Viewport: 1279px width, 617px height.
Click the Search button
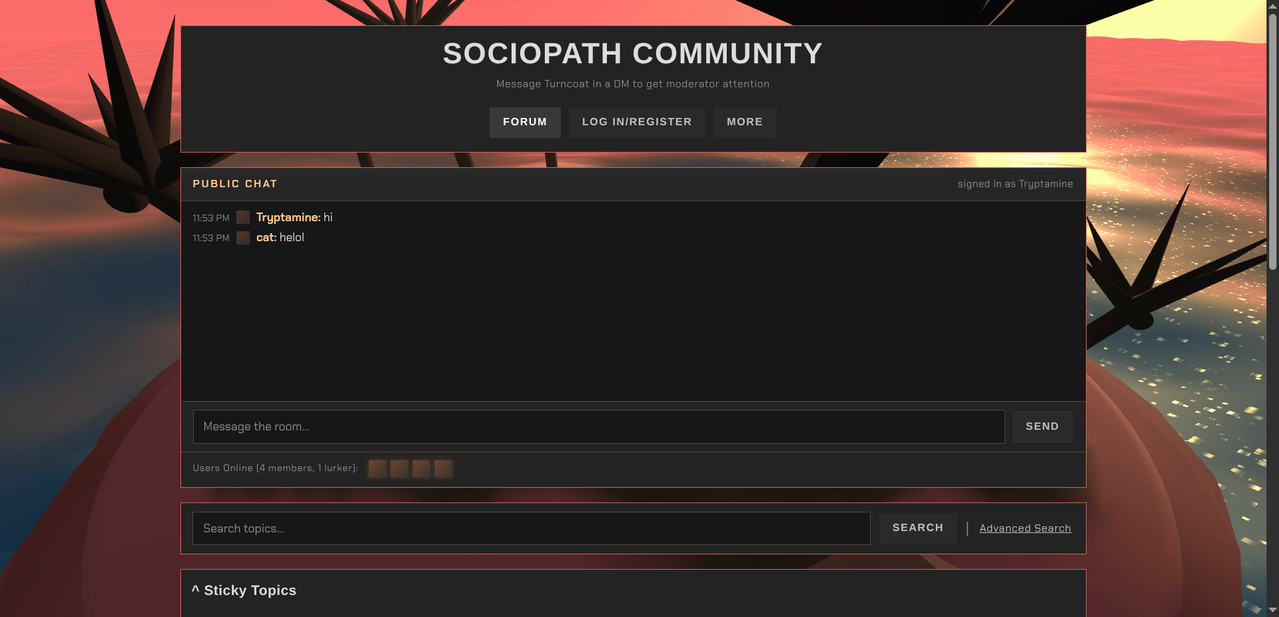[918, 528]
